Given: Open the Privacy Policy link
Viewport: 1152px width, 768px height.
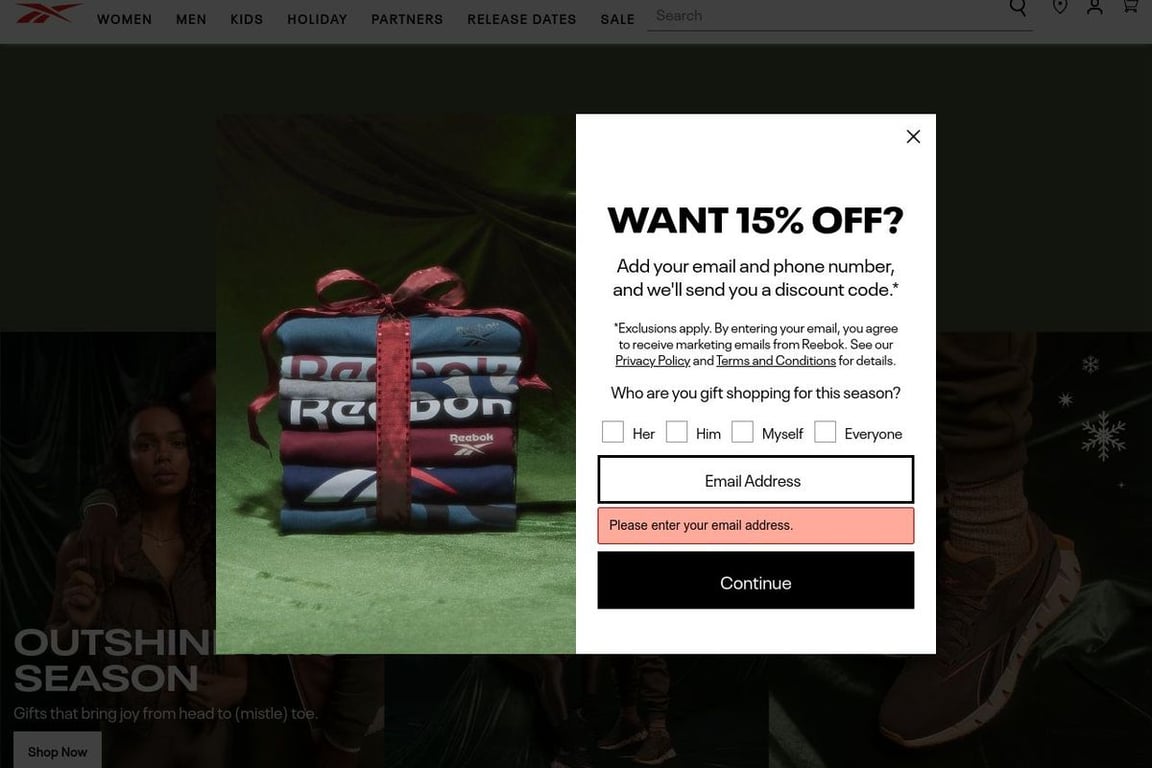Looking at the screenshot, I should point(652,361).
